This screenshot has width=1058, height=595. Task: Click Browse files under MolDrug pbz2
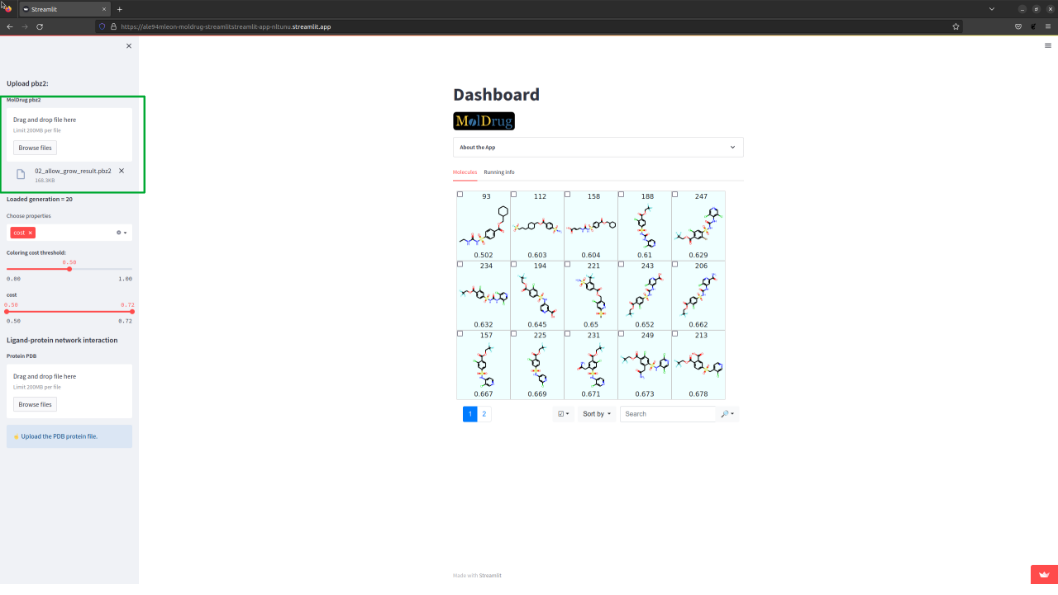coord(35,148)
